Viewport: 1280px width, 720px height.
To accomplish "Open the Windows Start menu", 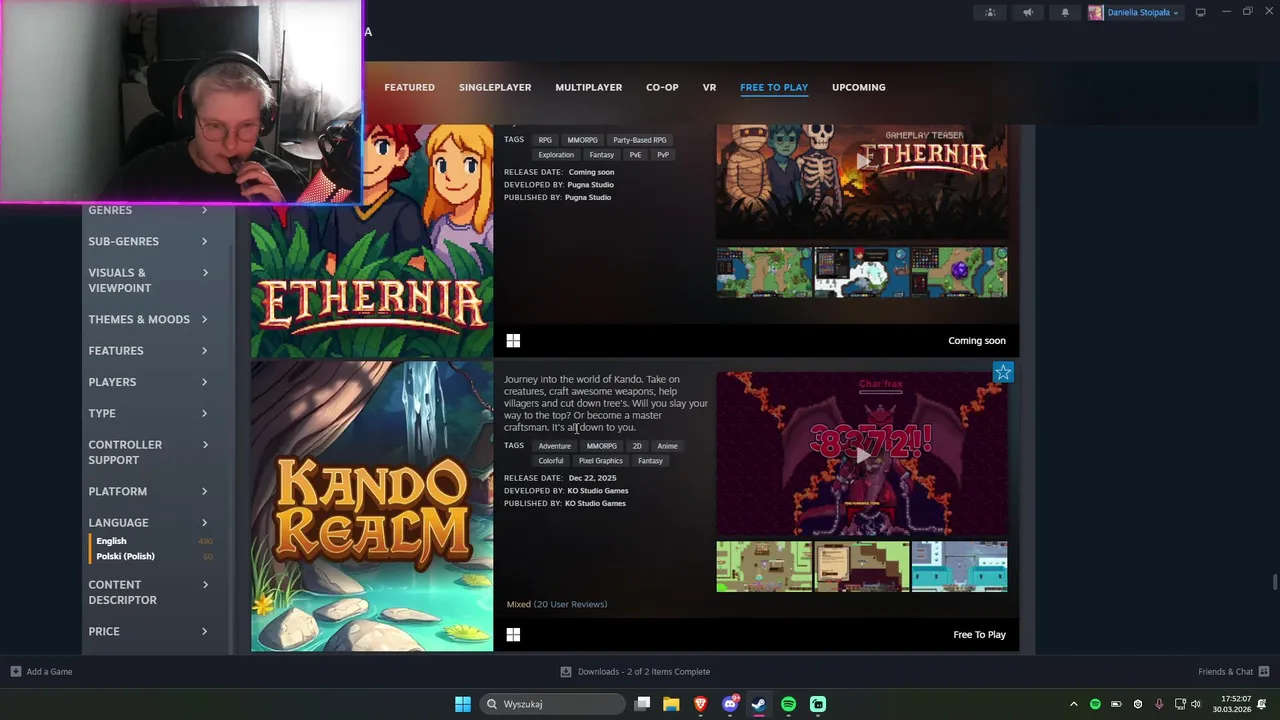I will (462, 704).
